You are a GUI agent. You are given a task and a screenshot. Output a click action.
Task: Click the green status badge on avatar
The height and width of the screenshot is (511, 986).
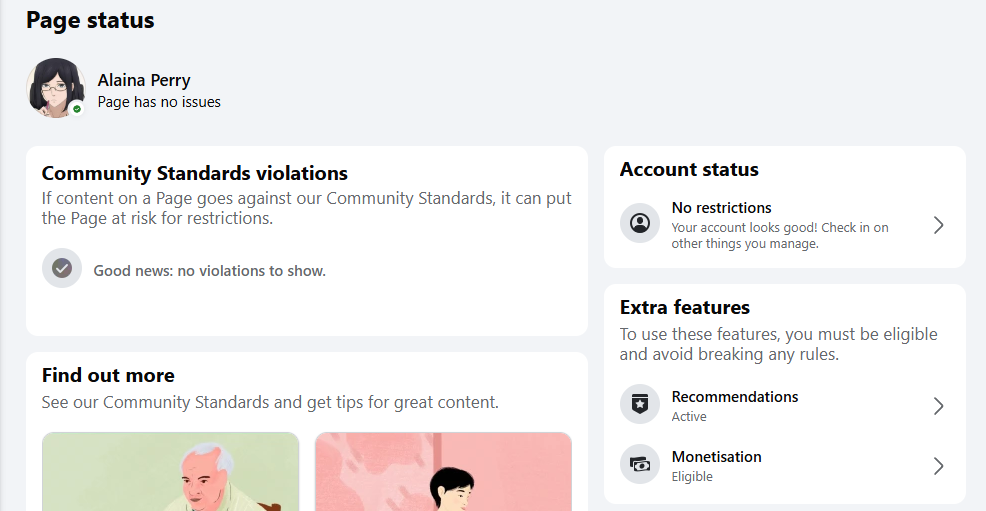(x=77, y=109)
